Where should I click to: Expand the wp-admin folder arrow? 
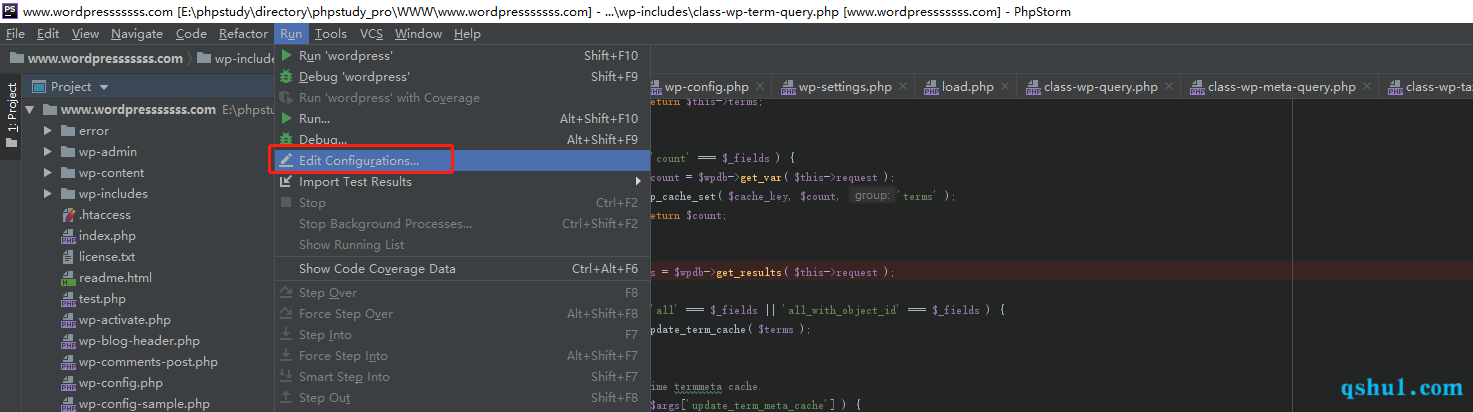pos(48,152)
